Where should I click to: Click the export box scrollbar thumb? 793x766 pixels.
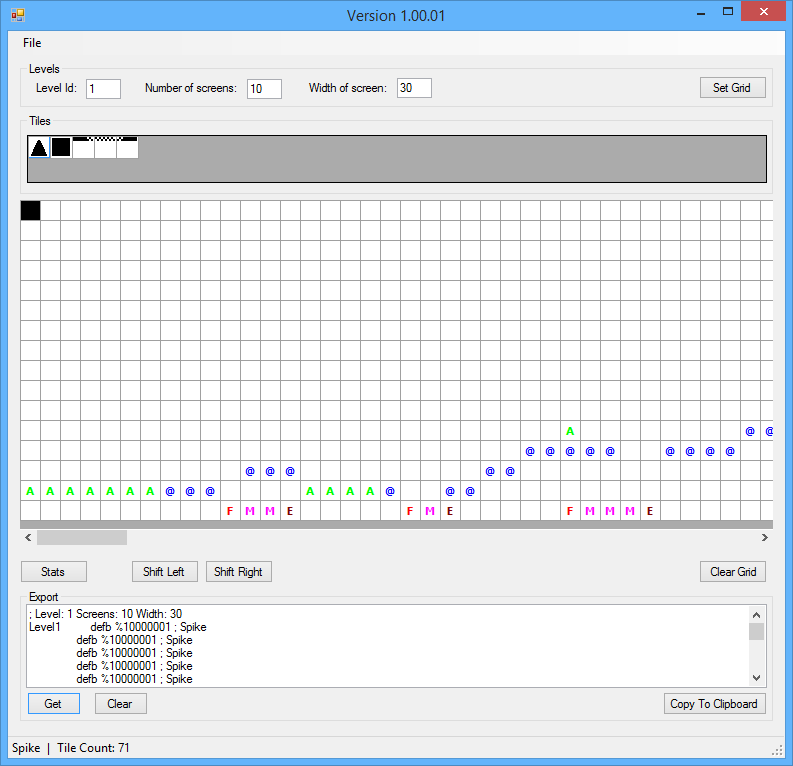pyautogui.click(x=757, y=632)
